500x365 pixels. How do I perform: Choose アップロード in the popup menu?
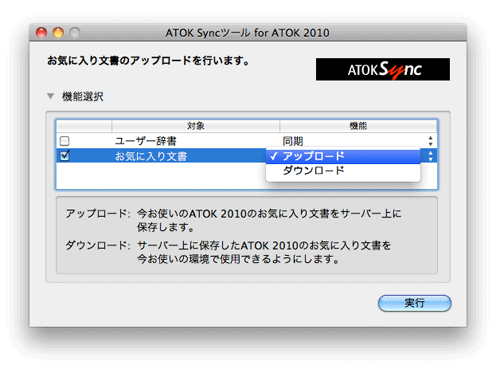(x=343, y=156)
